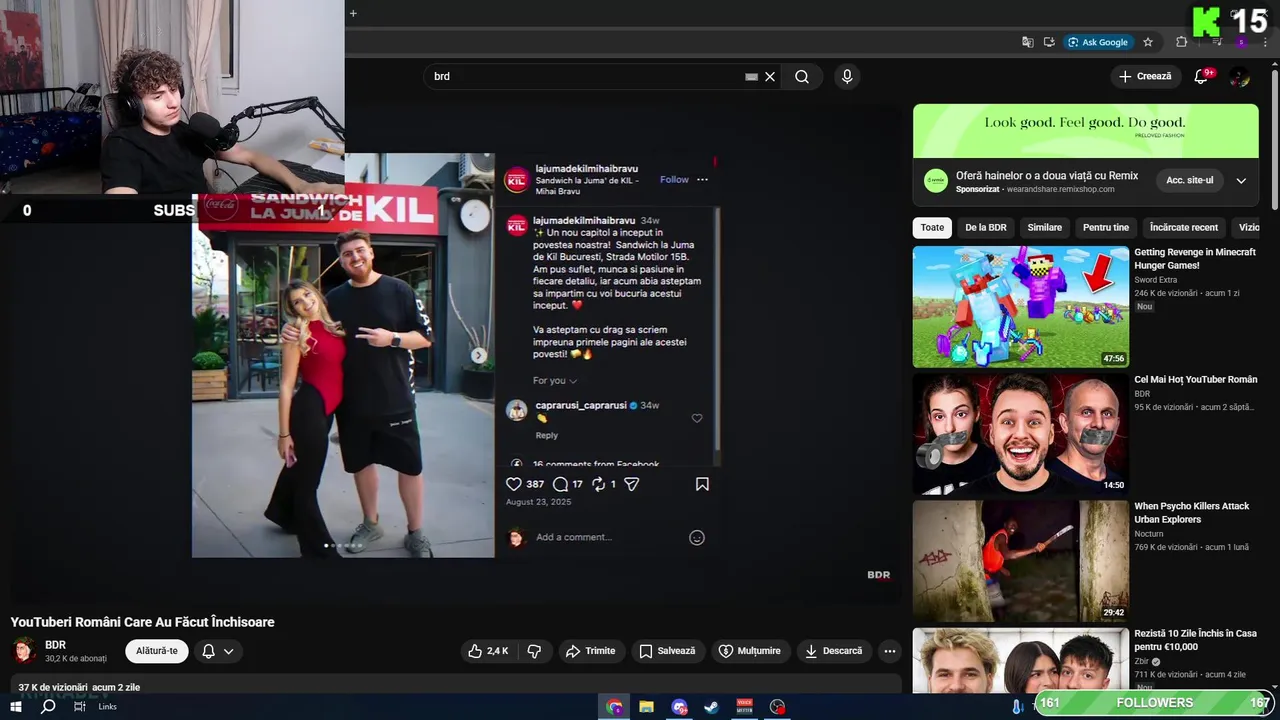Open YouTube notifications bell
The height and width of the screenshot is (720, 1280).
click(x=1202, y=77)
